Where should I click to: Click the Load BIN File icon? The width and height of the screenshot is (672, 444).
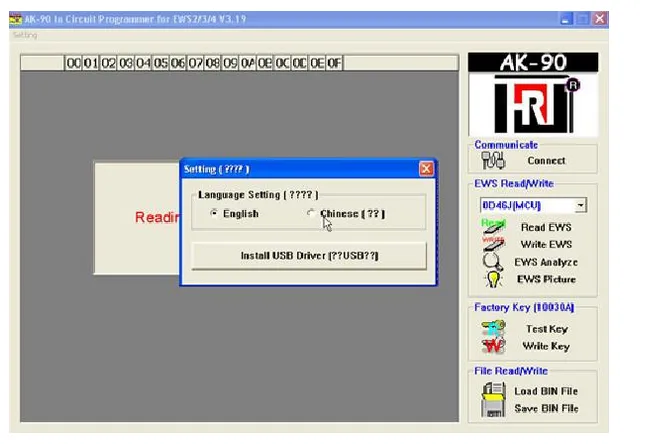[493, 391]
